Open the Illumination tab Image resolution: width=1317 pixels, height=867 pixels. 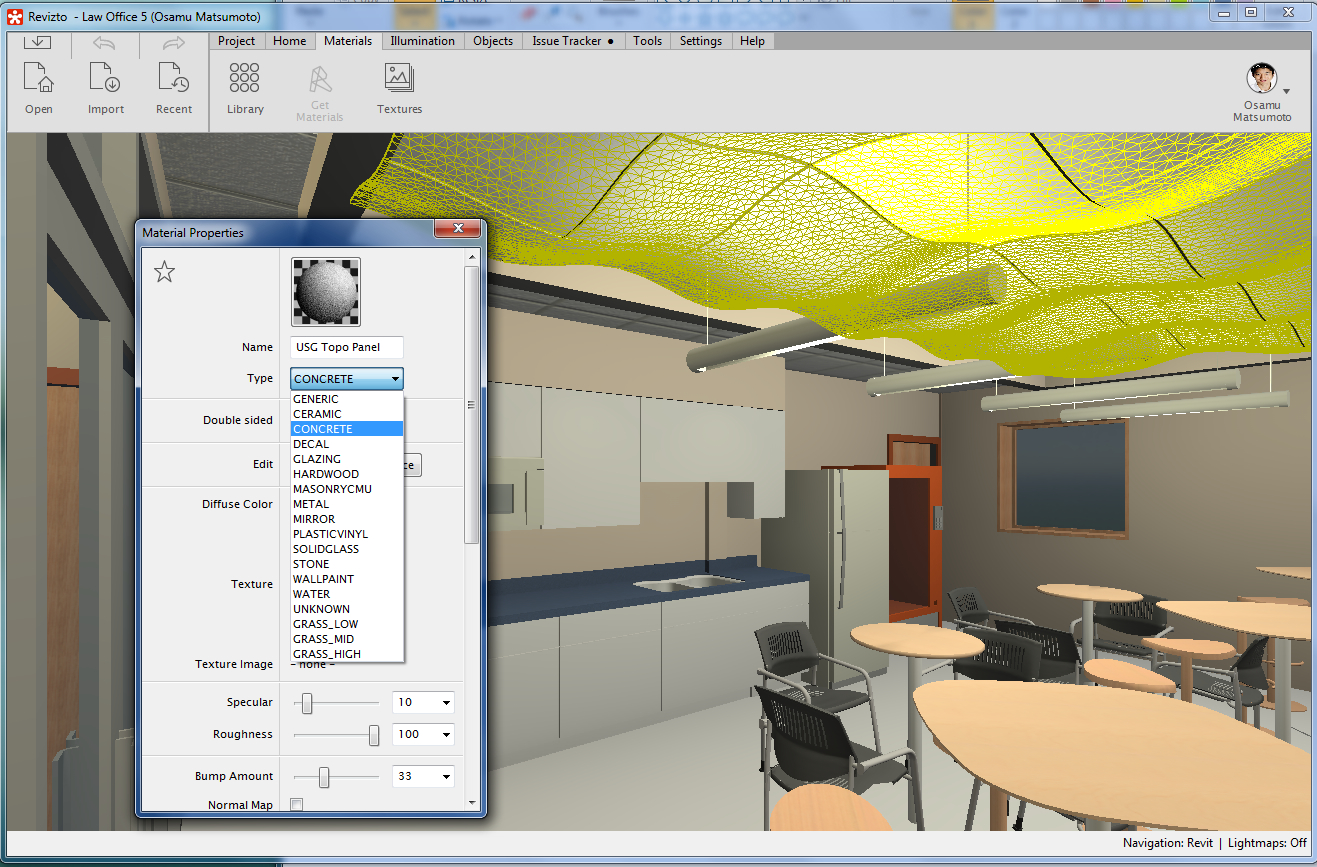coord(422,41)
